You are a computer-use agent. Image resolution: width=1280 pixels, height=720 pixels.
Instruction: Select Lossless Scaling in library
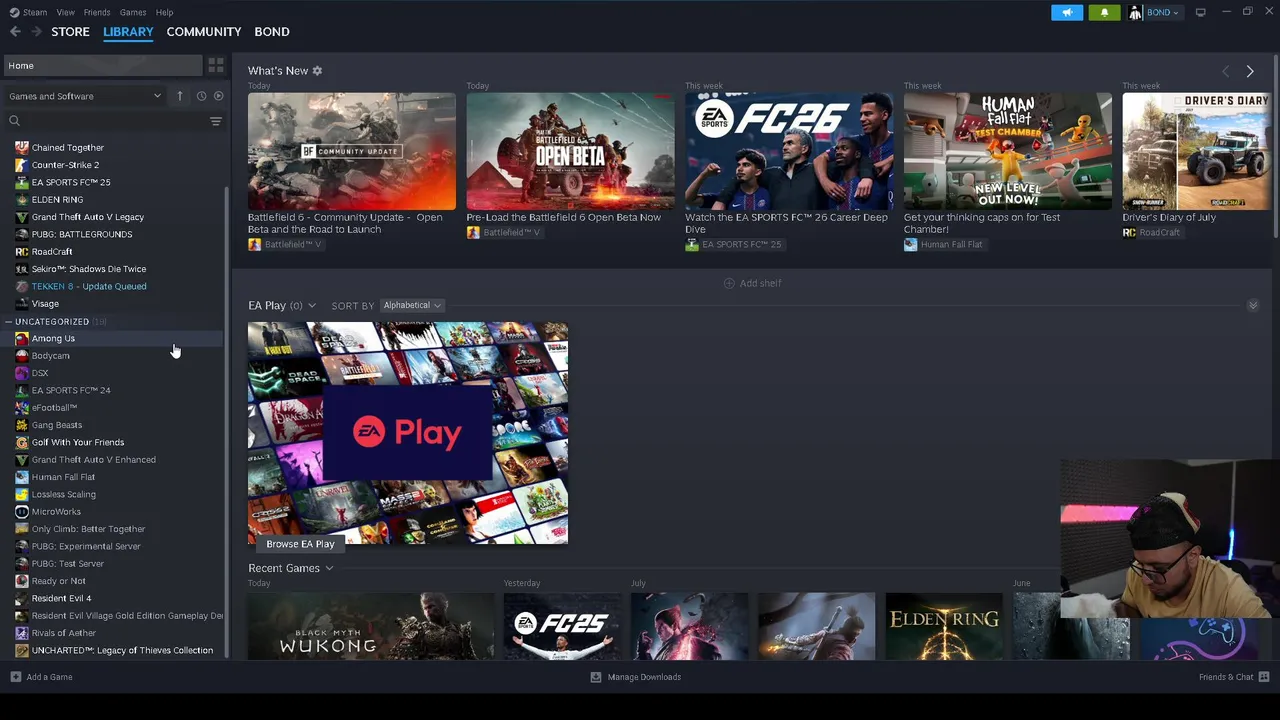(x=64, y=494)
